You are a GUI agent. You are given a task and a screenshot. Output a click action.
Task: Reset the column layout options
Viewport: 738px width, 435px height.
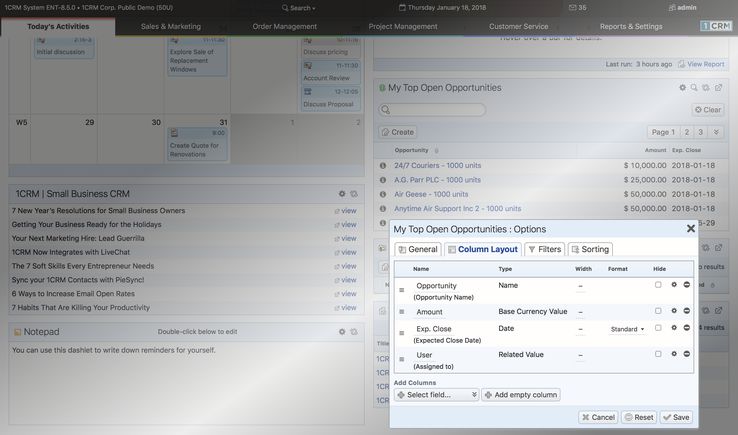(639, 417)
